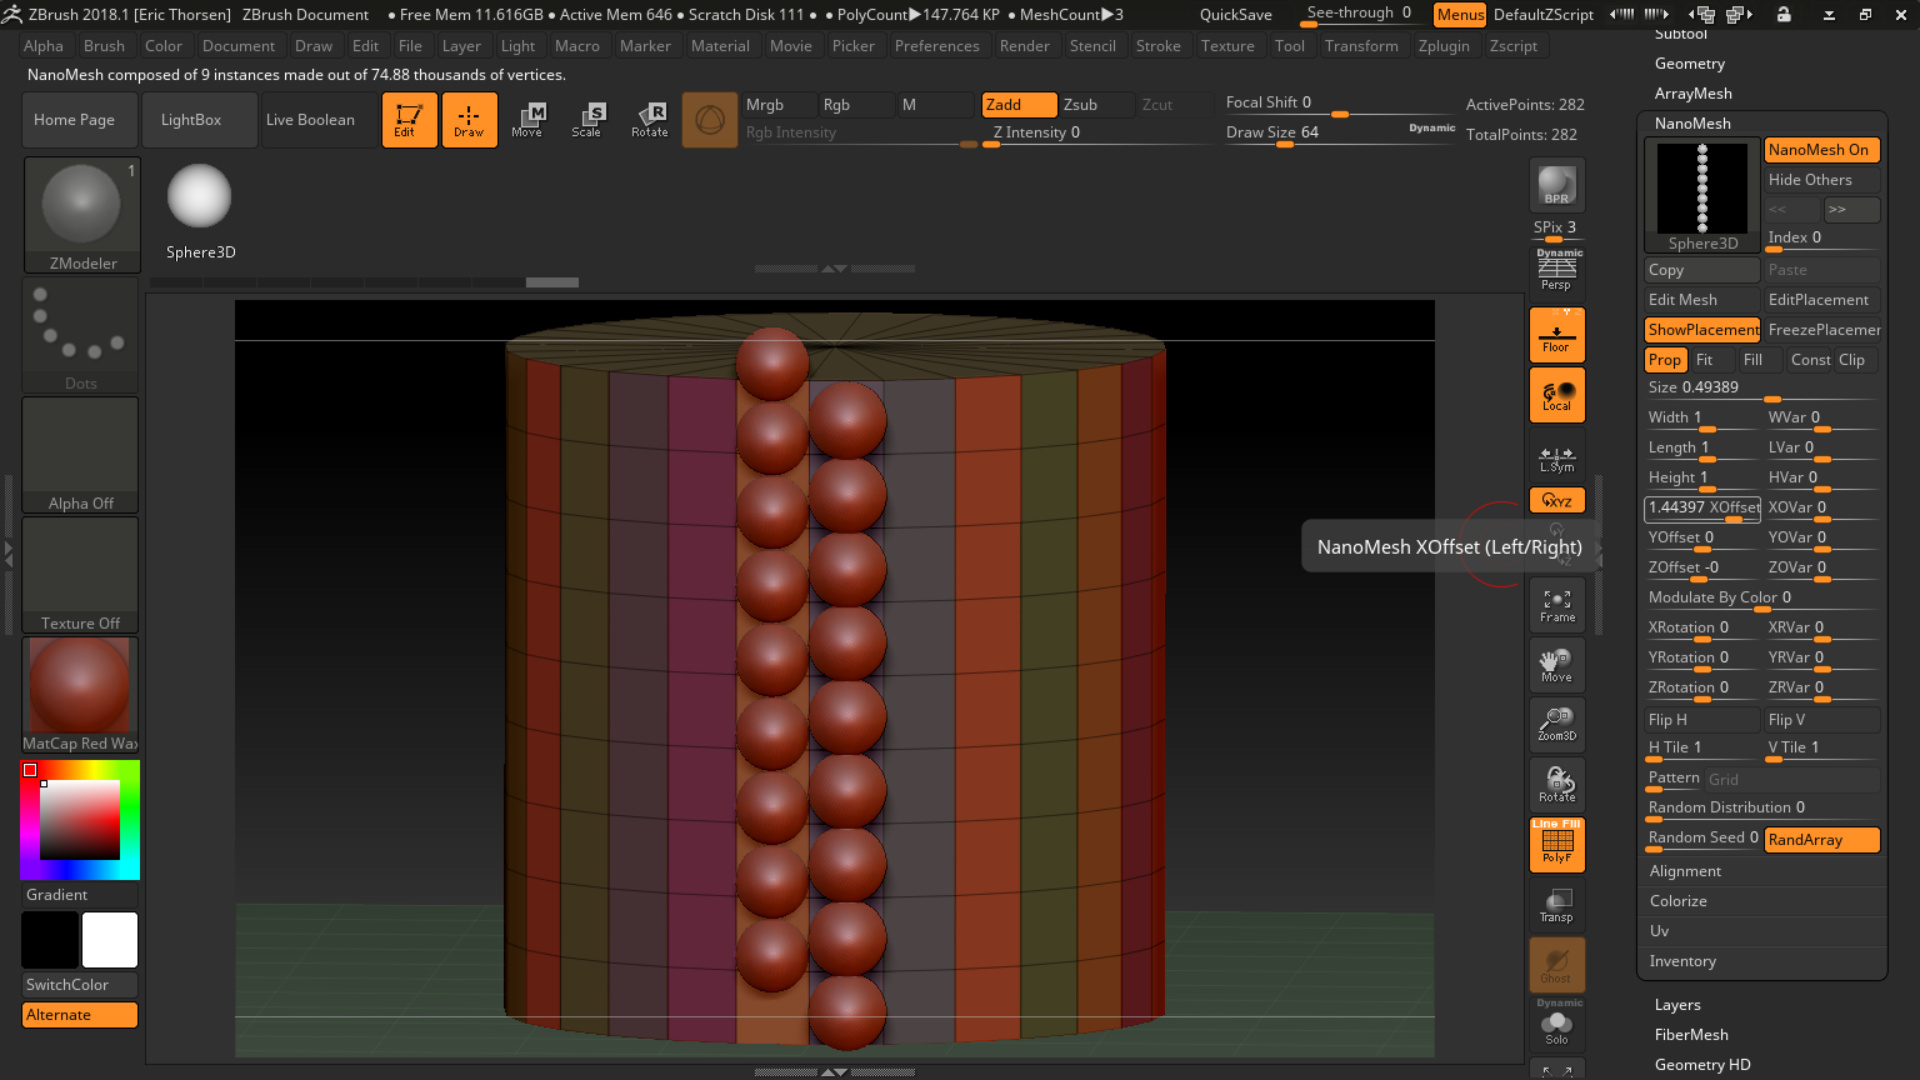The image size is (1920, 1080).
Task: Select the Sphere3D tool thumbnail
Action: click(x=200, y=212)
